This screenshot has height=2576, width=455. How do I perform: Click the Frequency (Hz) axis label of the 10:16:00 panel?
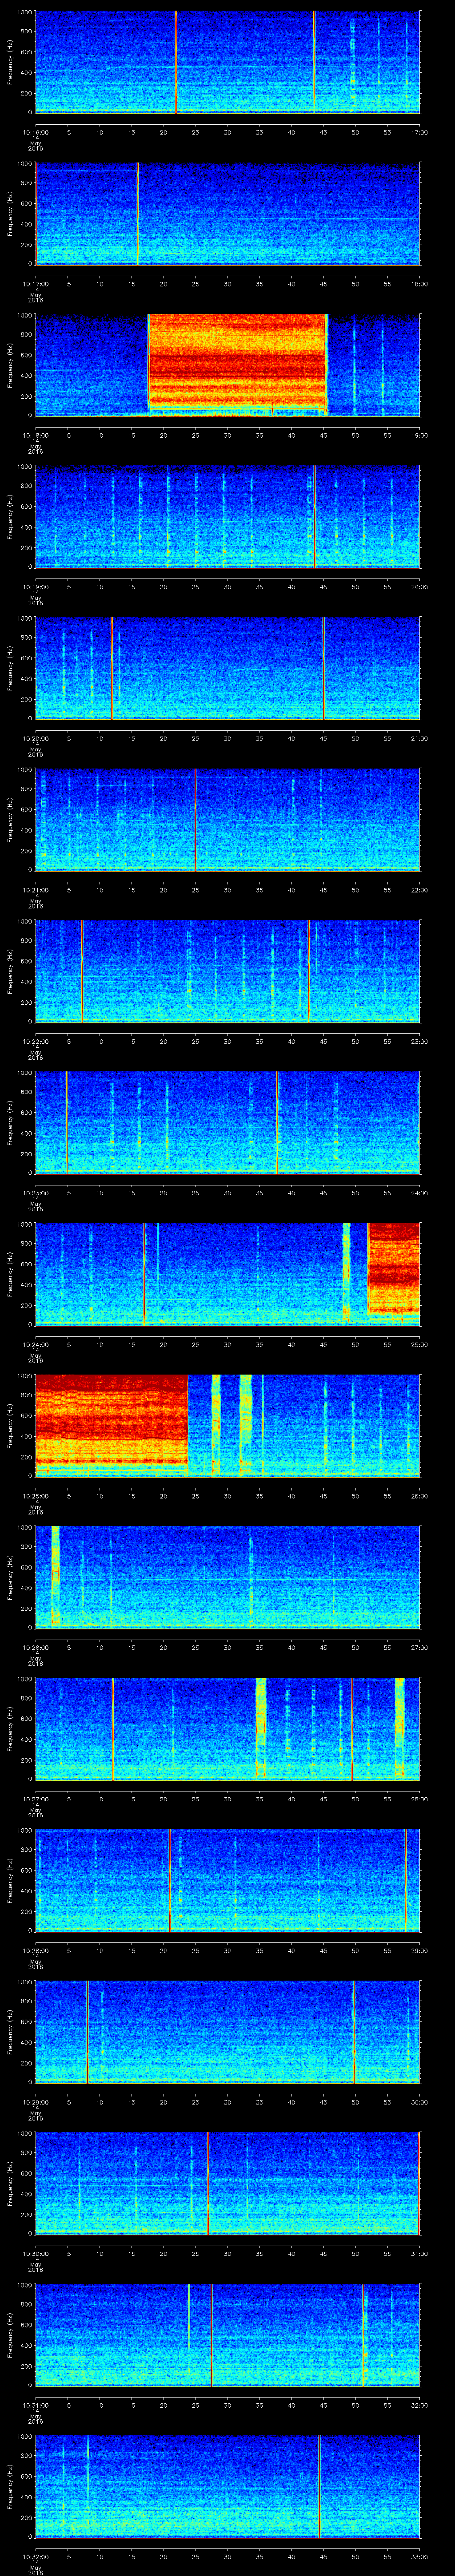11,62
